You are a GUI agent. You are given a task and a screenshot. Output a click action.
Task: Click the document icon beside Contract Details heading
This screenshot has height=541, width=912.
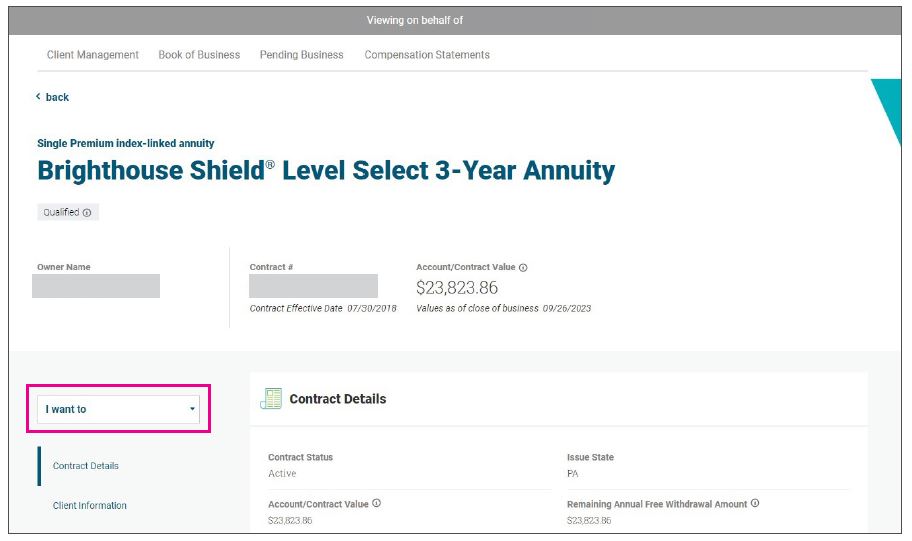[x=270, y=399]
